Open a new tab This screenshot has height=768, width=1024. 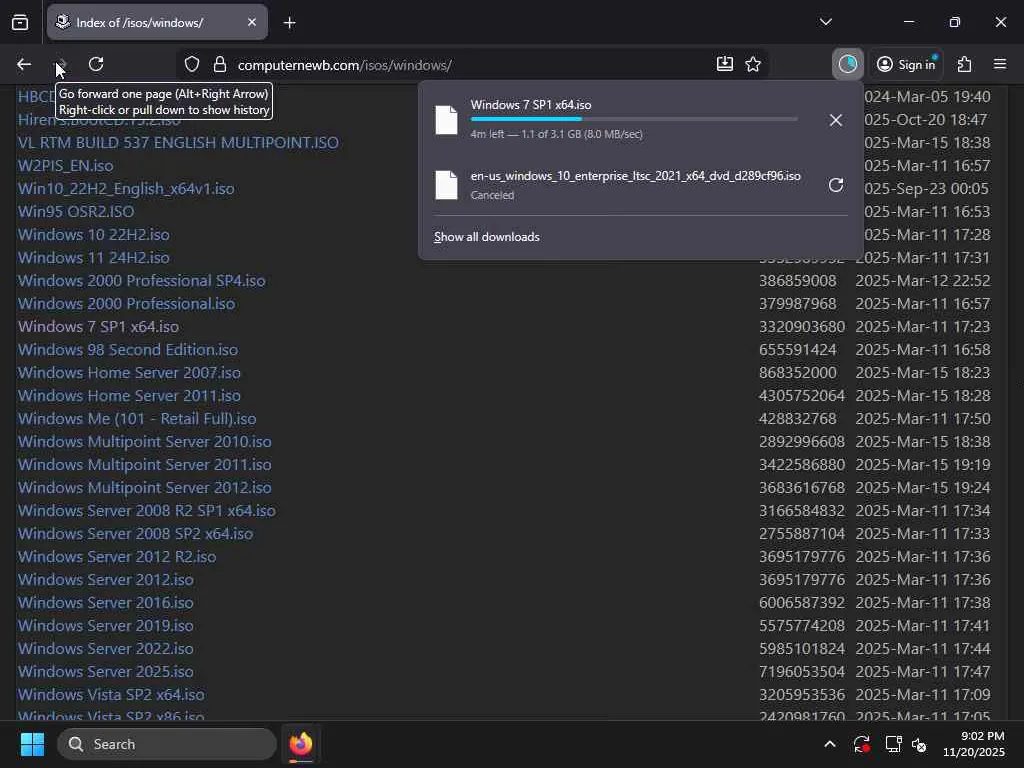point(289,23)
